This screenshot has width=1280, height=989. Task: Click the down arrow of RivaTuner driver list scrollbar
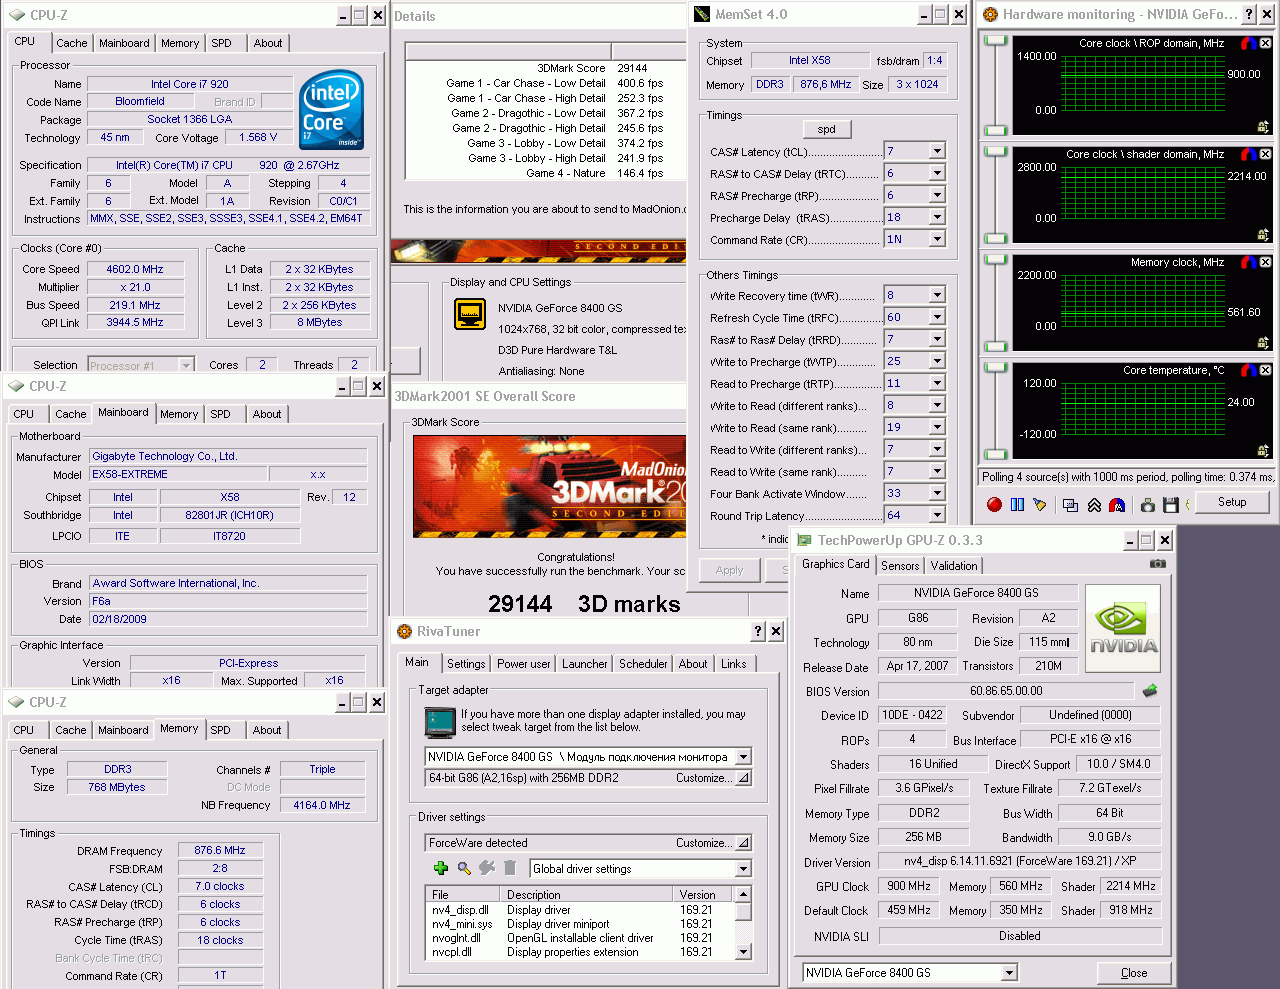[x=743, y=952]
